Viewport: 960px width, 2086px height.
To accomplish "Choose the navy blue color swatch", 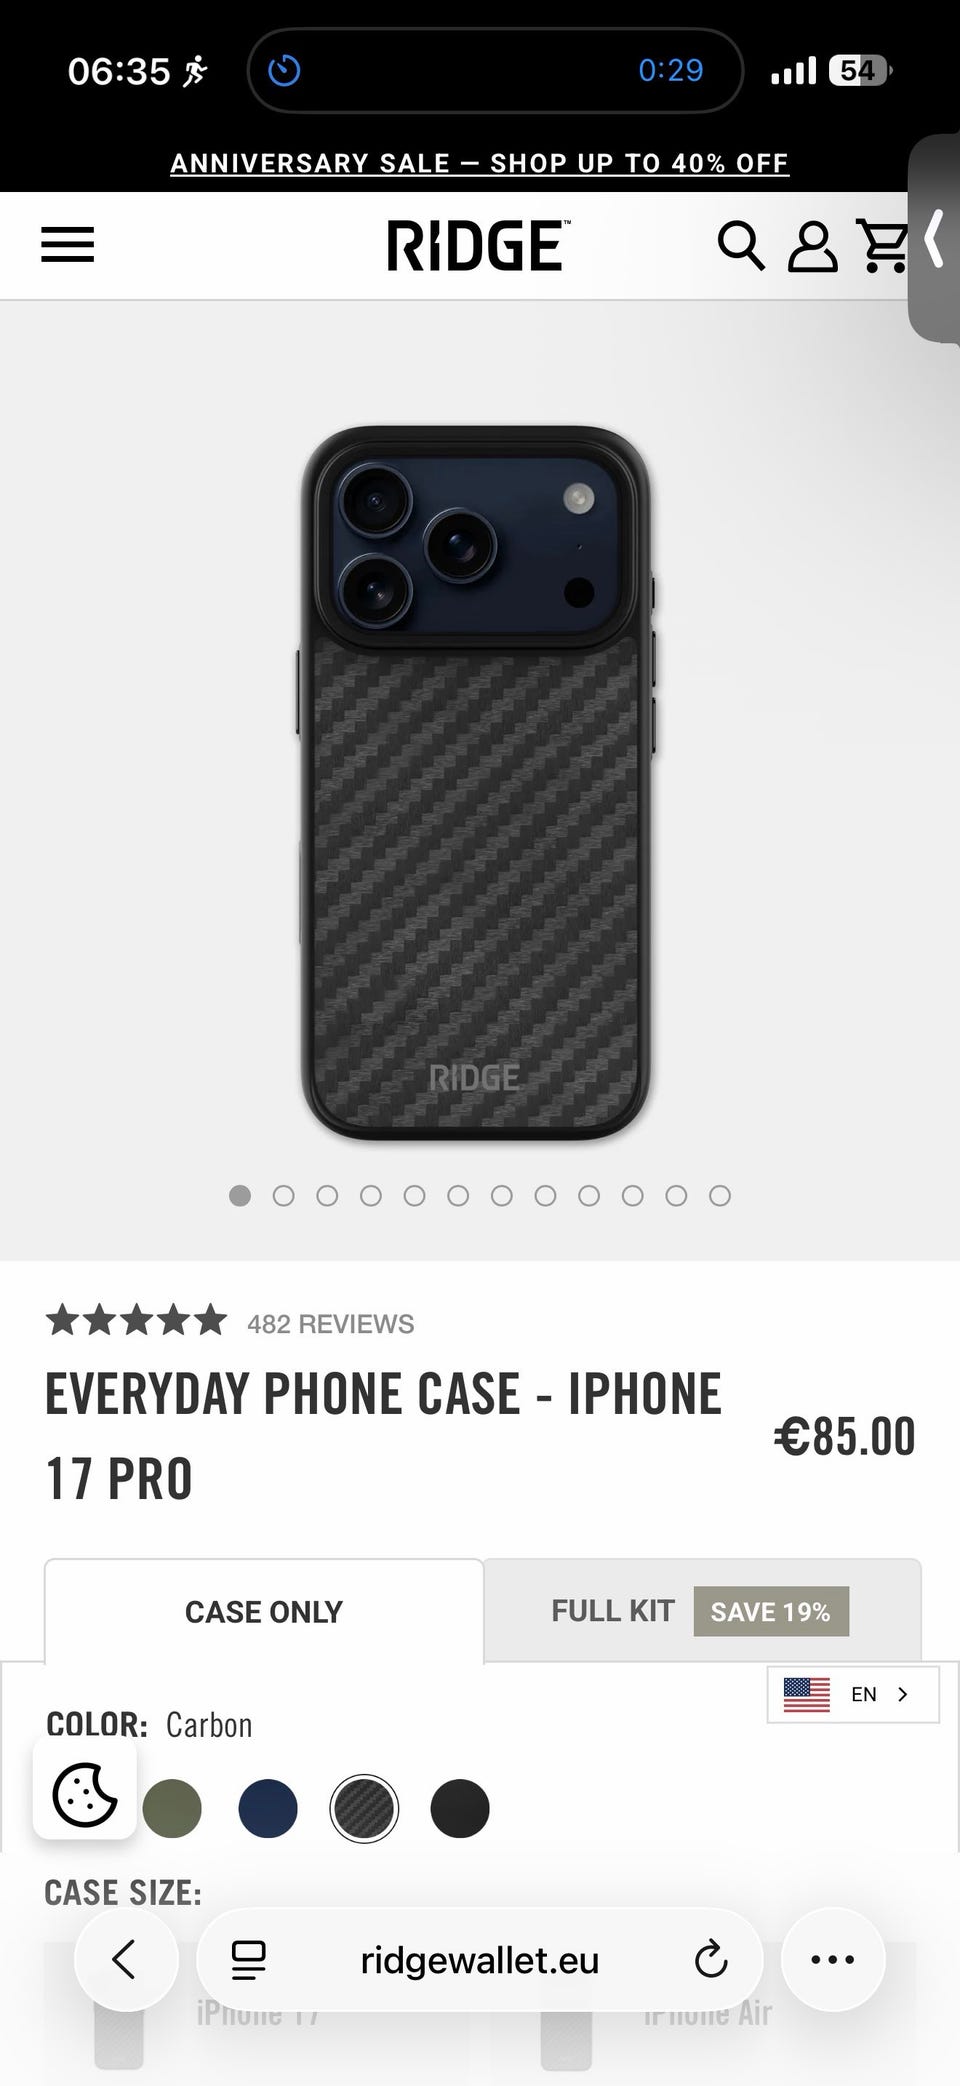I will pyautogui.click(x=268, y=1808).
